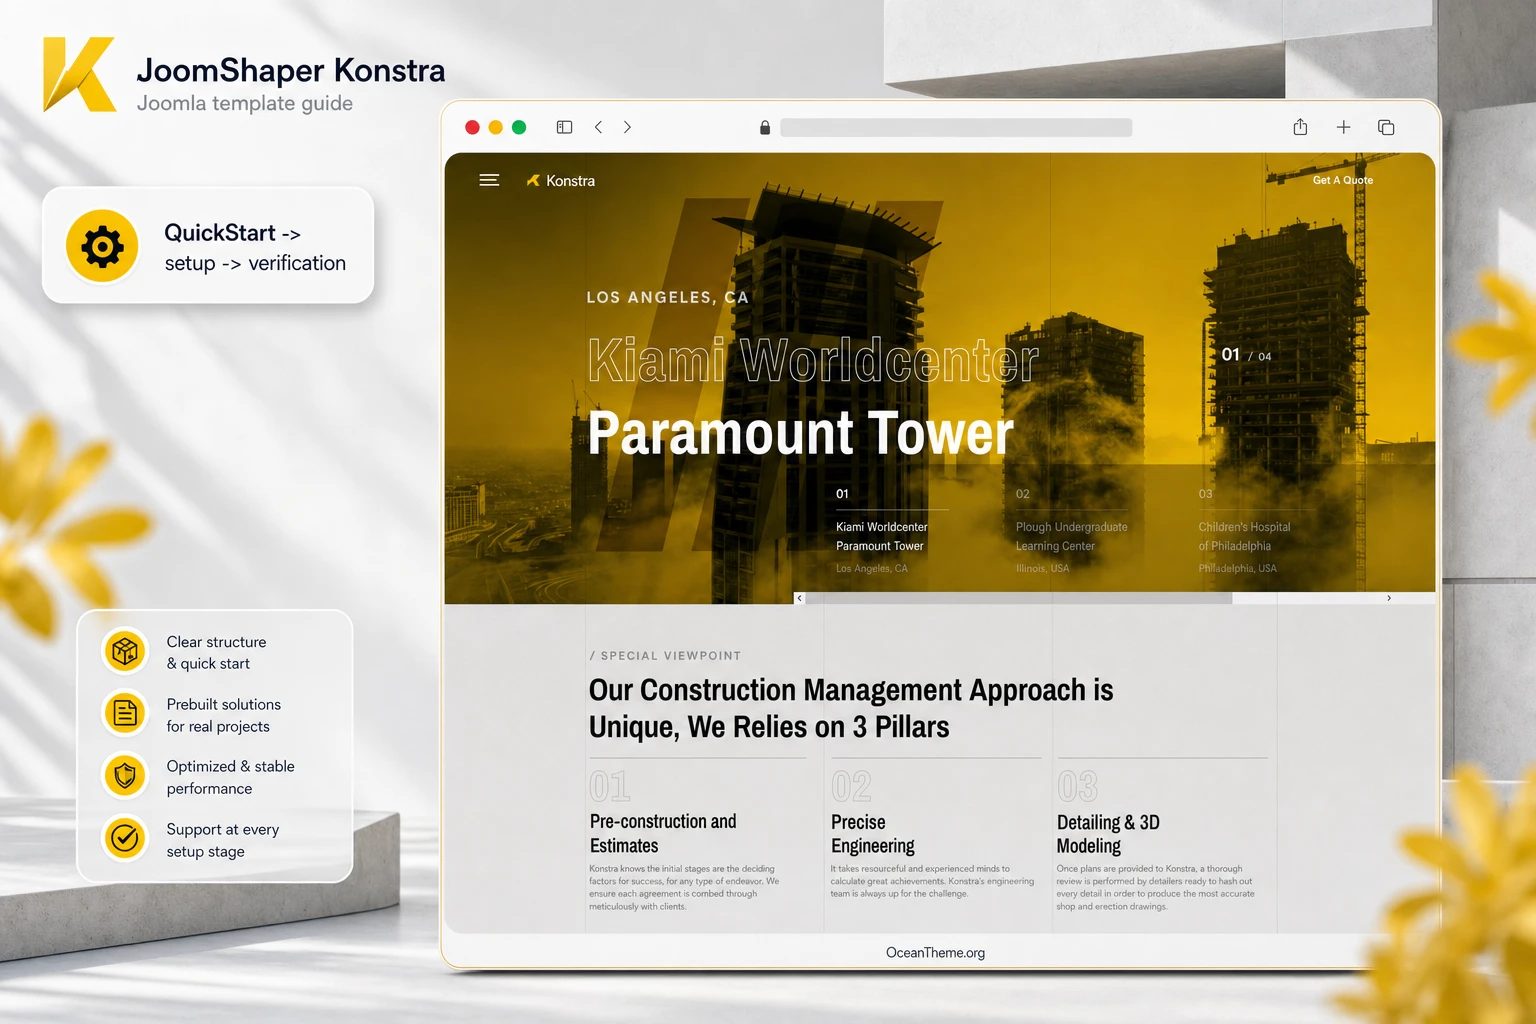Click the Pre-construction and Estimates heading
The width and height of the screenshot is (1536, 1024).
click(663, 833)
